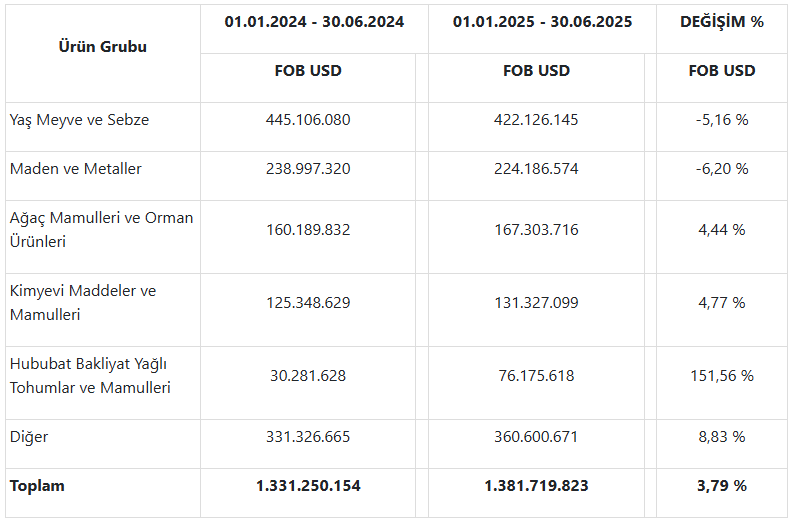The width and height of the screenshot is (793, 527).
Task: Click the 167.303.716 value cell
Action: [536, 230]
